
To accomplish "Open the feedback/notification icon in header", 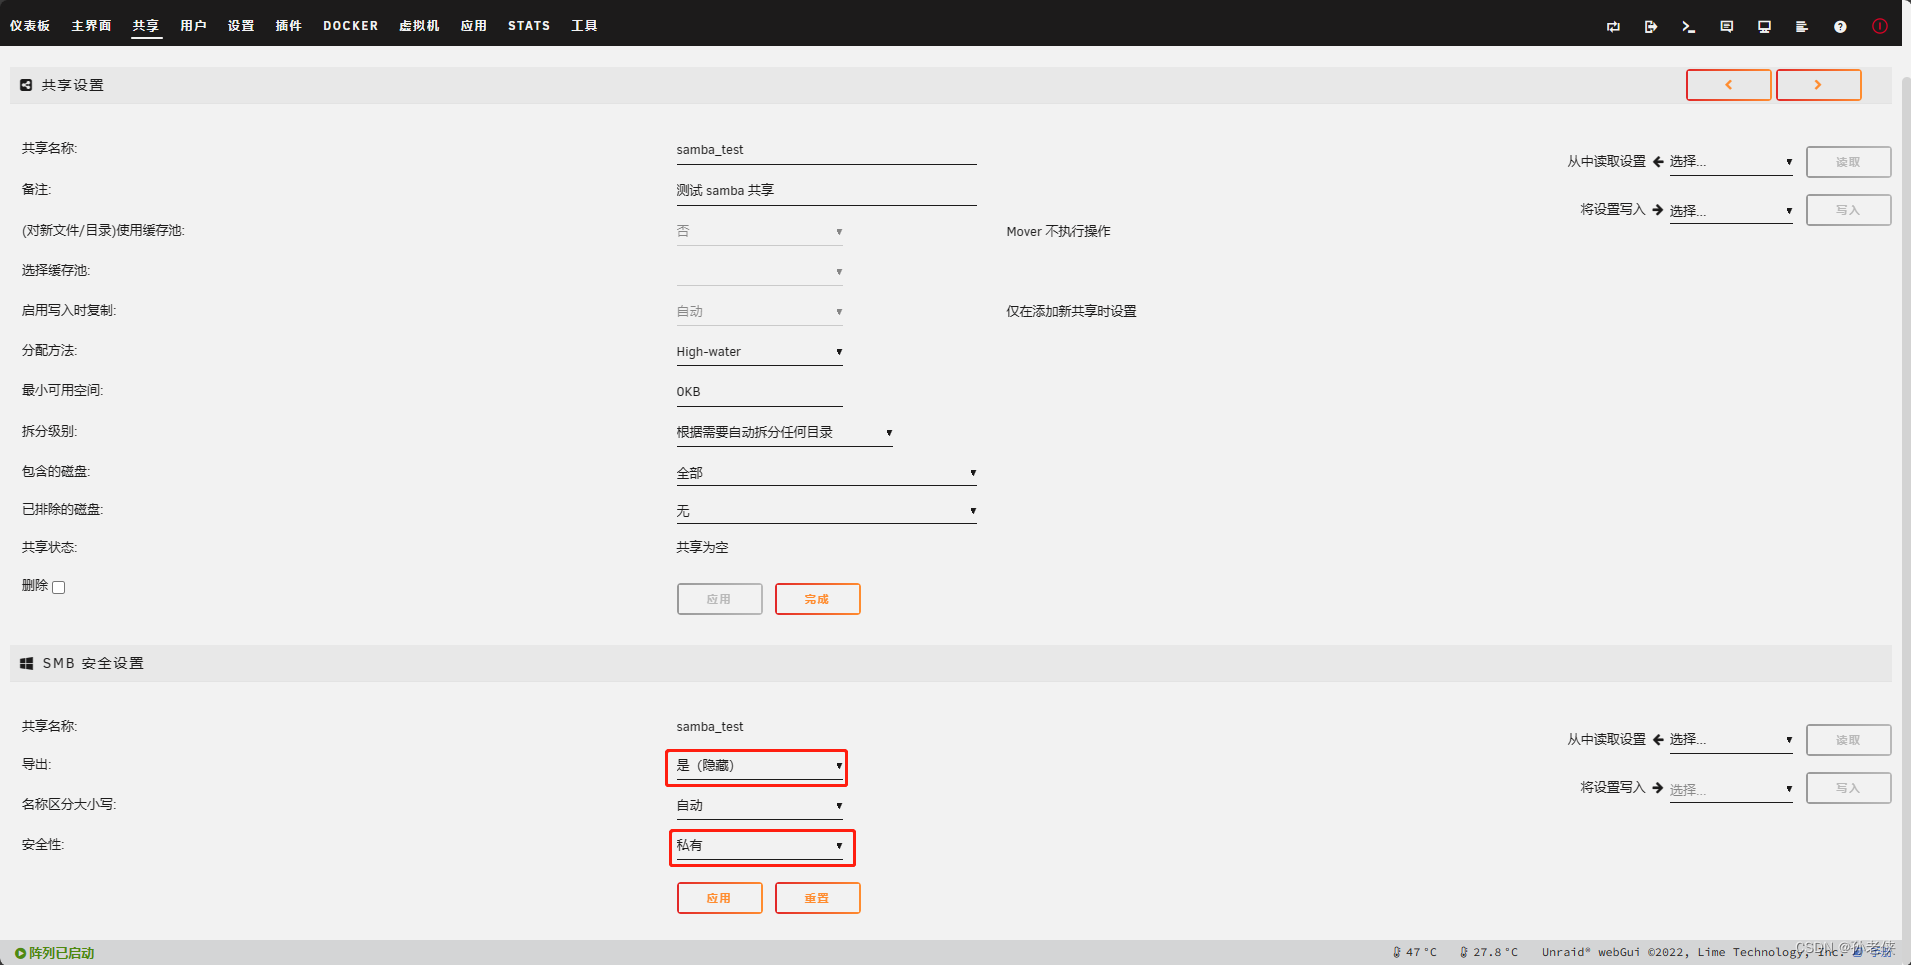I will (x=1727, y=27).
